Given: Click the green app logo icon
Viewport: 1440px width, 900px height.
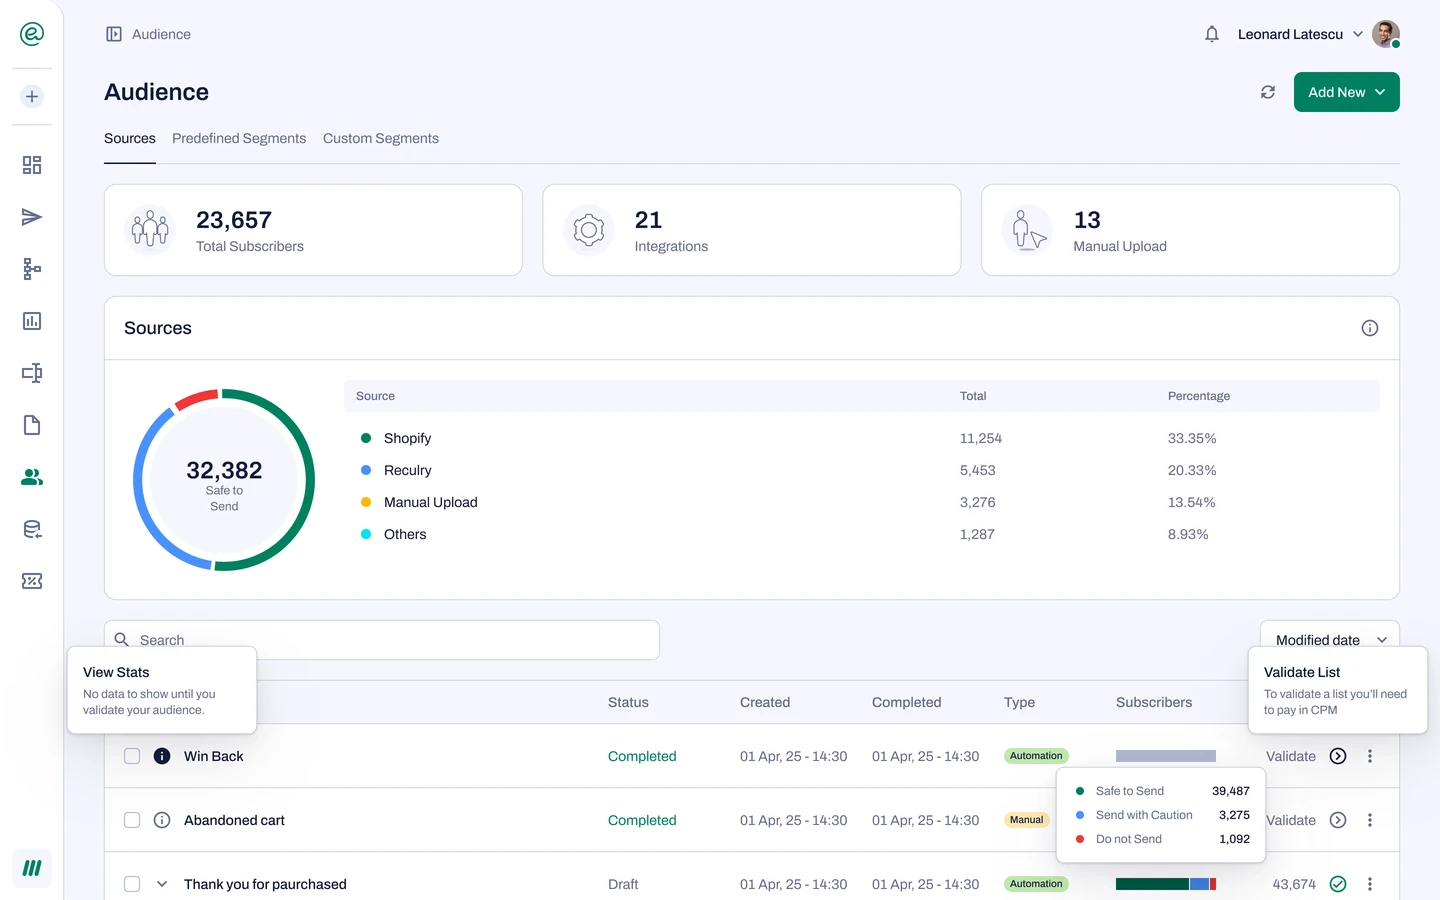Looking at the screenshot, I should click(32, 34).
